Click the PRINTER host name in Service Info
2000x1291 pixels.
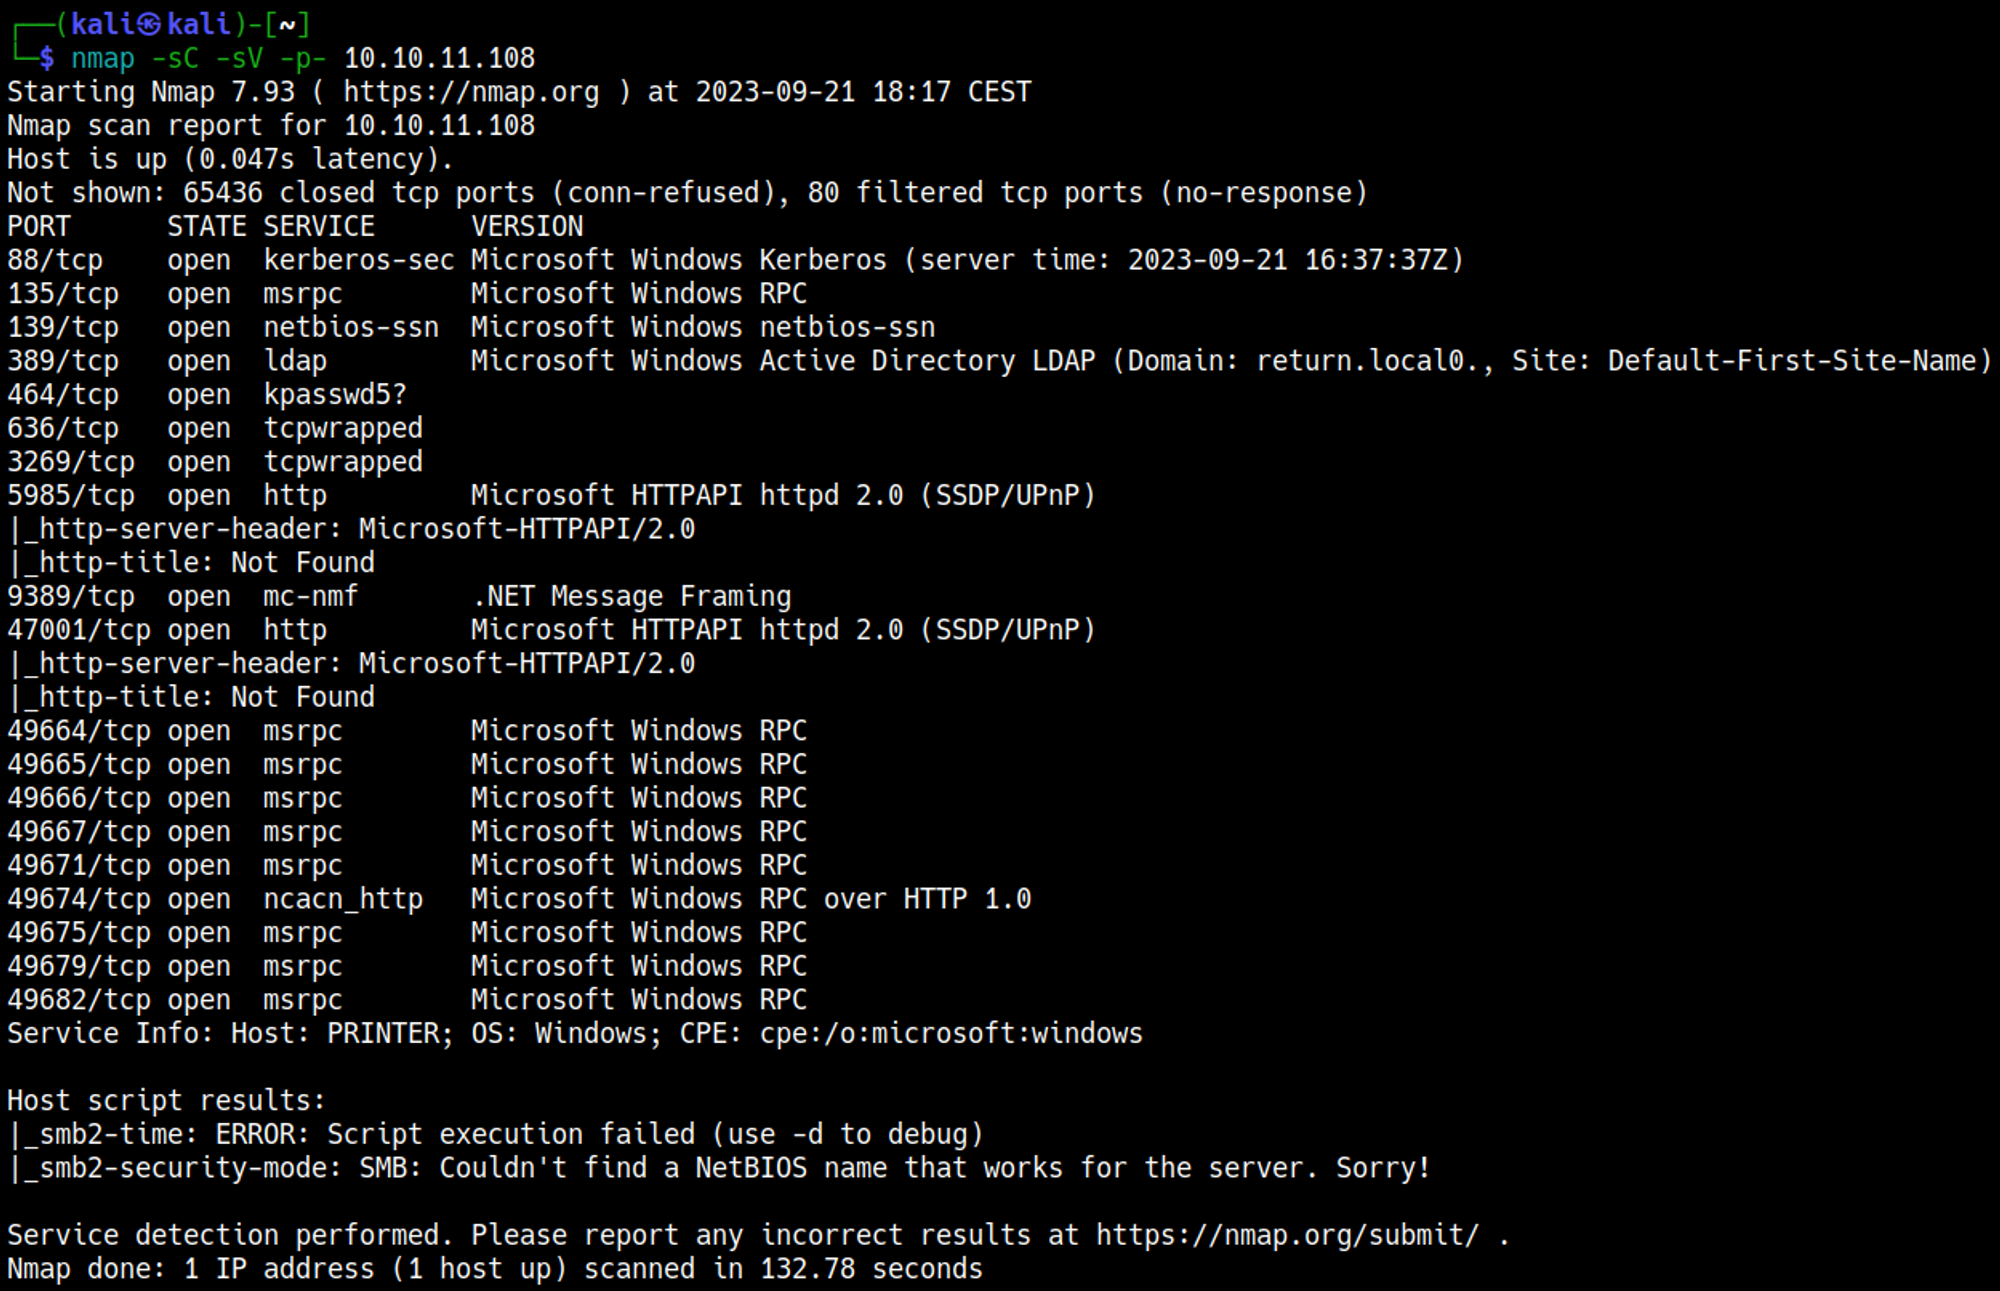pos(383,1033)
